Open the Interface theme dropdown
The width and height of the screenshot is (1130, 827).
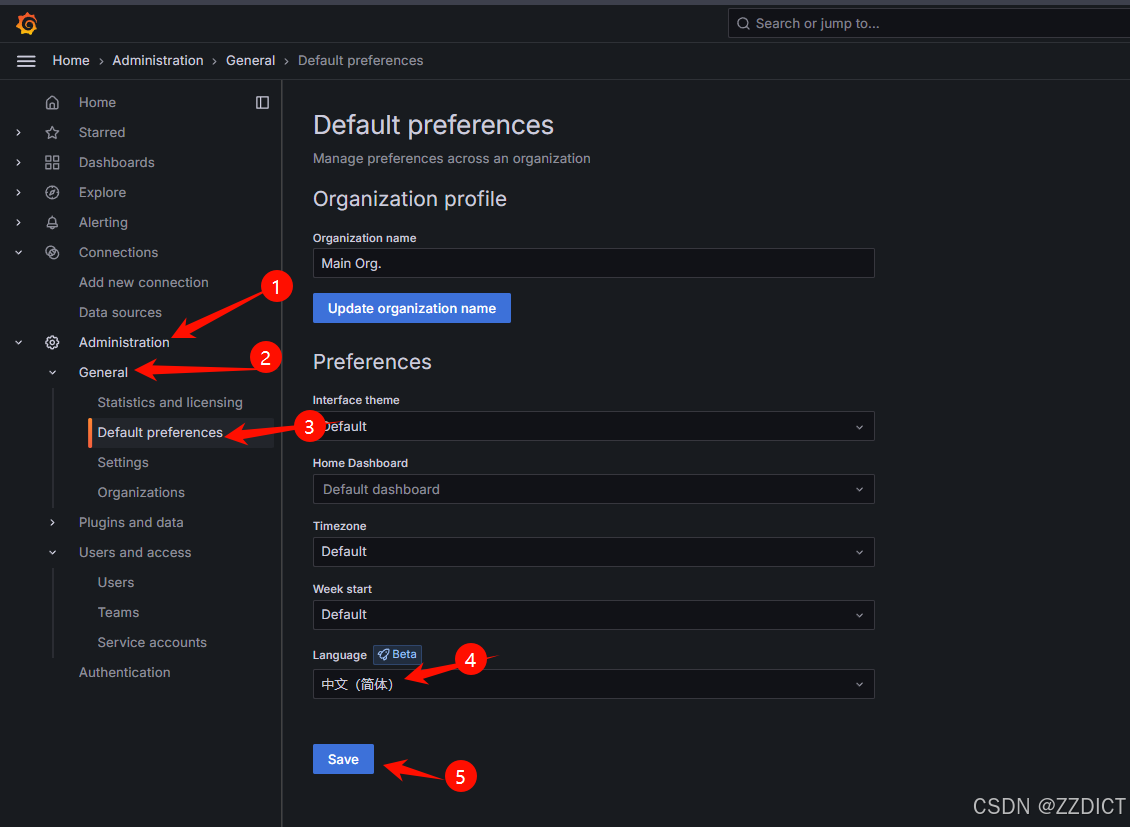click(x=593, y=426)
